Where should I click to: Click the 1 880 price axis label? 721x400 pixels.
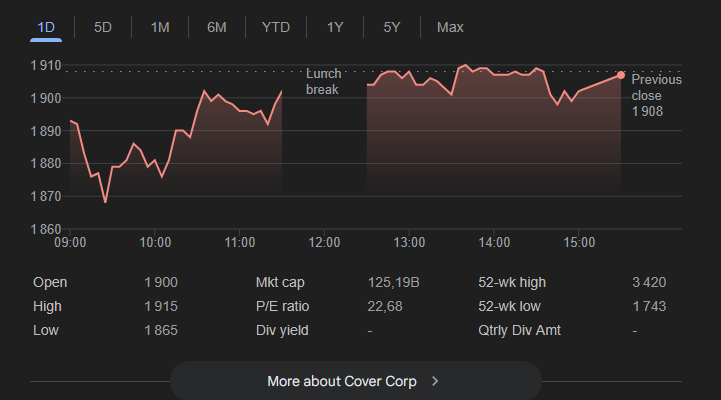pyautogui.click(x=46, y=163)
